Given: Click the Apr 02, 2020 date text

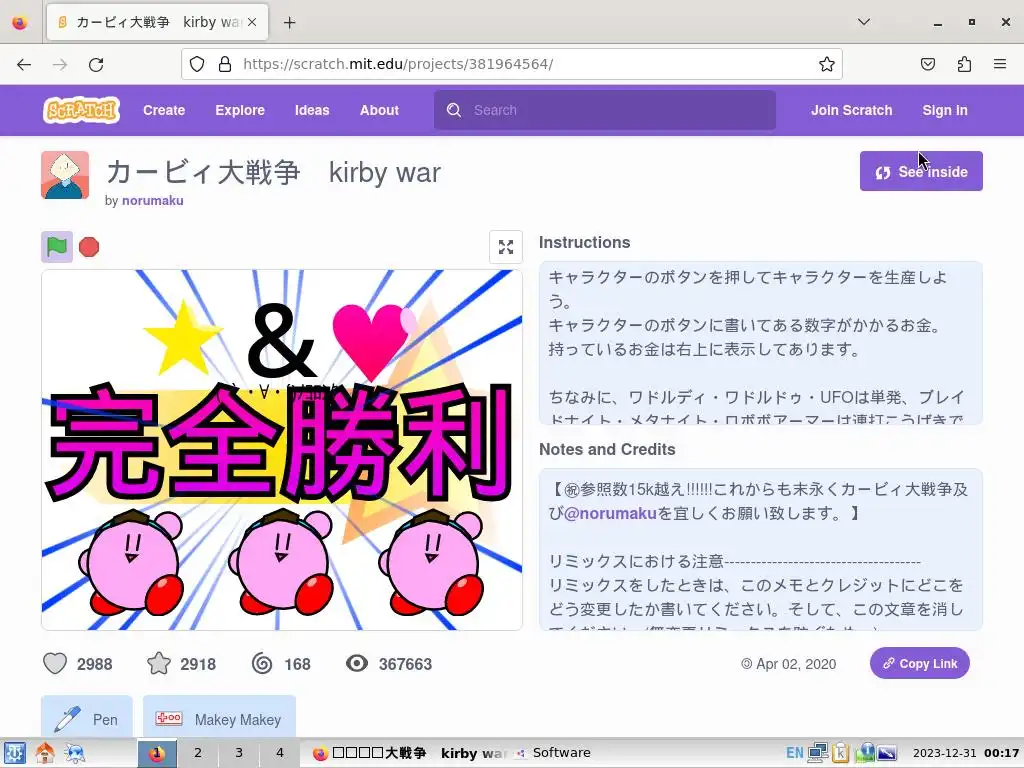Looking at the screenshot, I should [795, 664].
